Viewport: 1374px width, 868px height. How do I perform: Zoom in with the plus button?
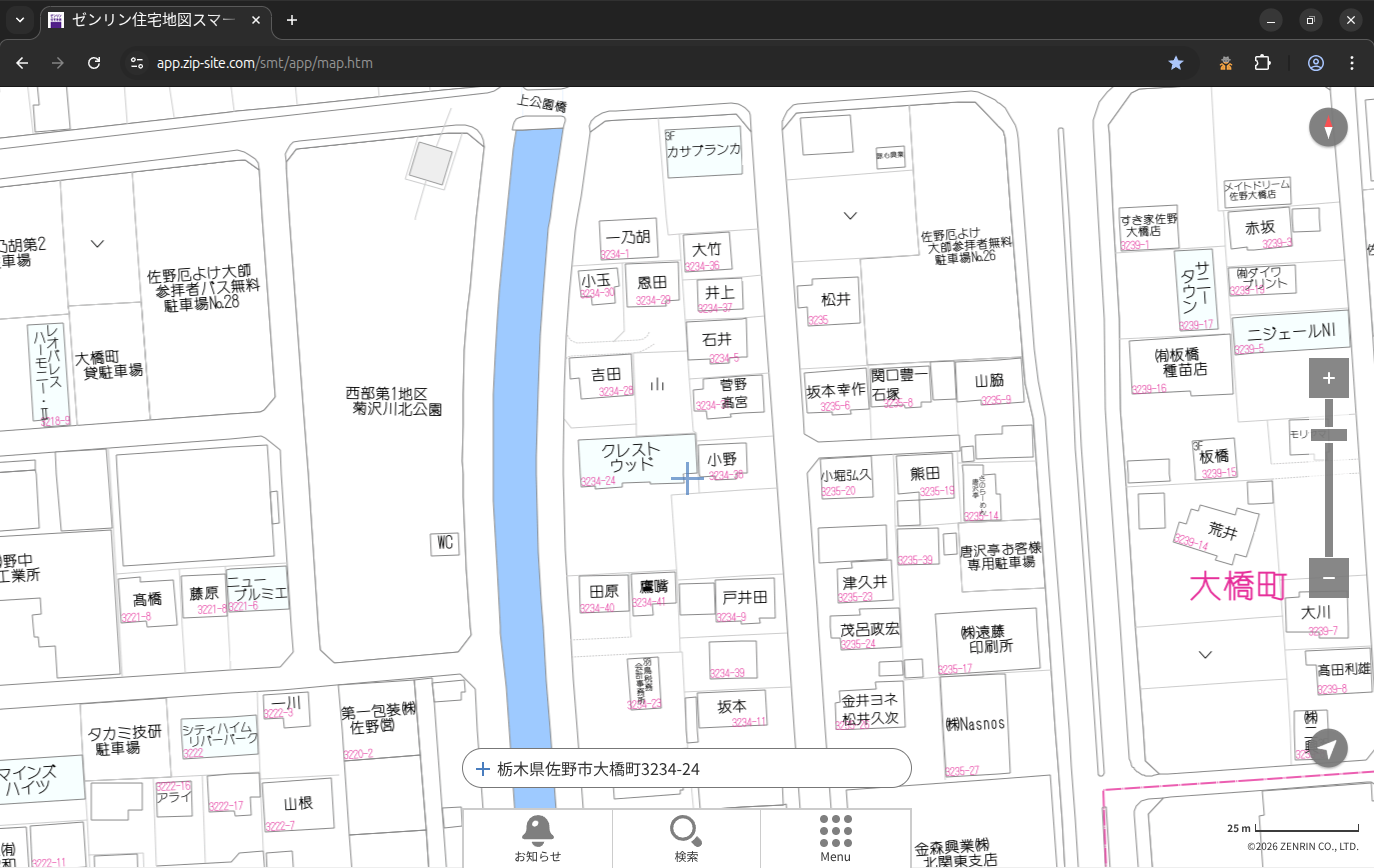tap(1328, 378)
